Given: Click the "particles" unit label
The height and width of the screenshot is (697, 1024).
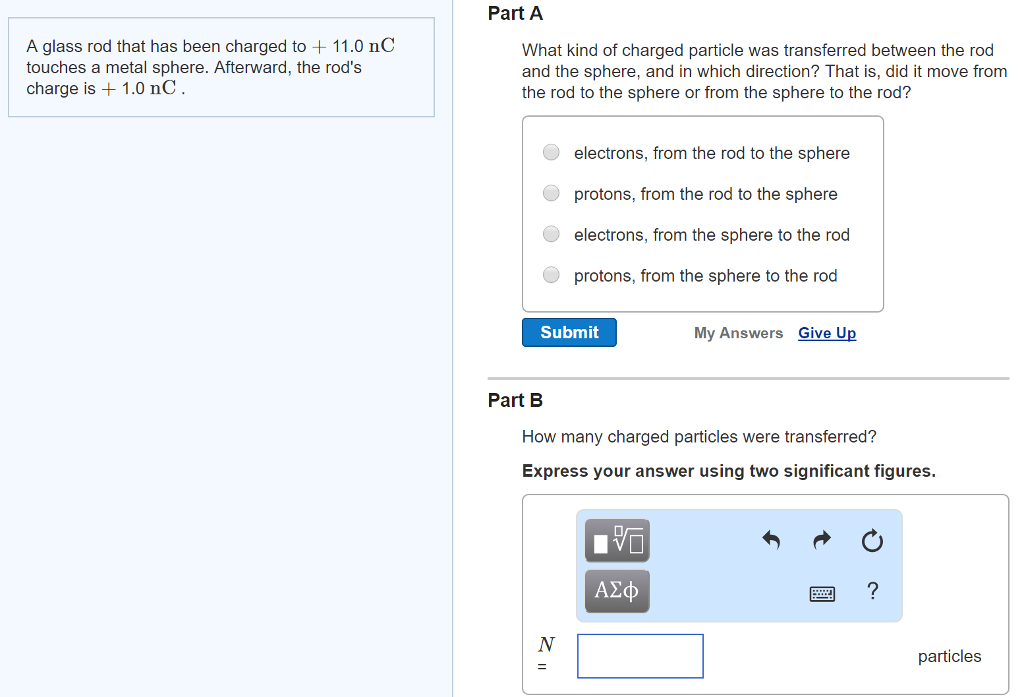Looking at the screenshot, I should [949, 656].
